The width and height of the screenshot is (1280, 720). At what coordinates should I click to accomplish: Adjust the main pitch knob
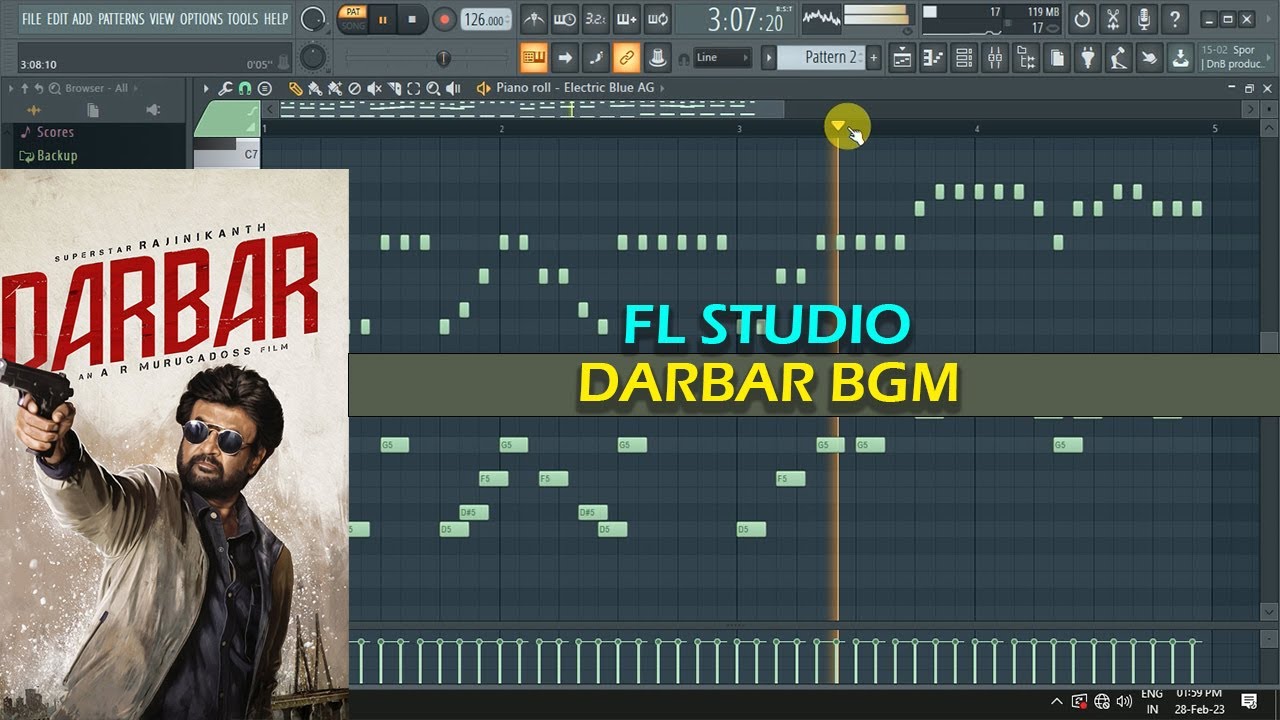point(313,58)
